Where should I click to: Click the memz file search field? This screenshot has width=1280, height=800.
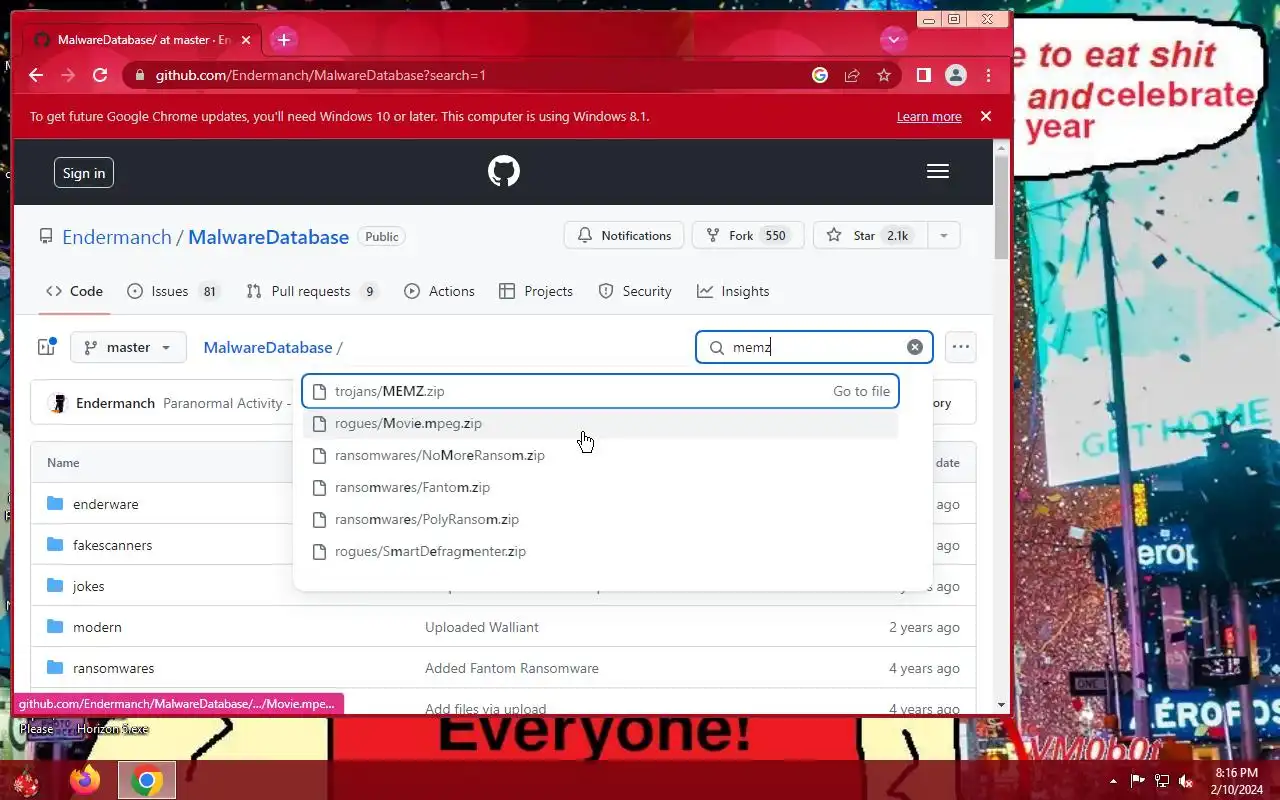[814, 347]
